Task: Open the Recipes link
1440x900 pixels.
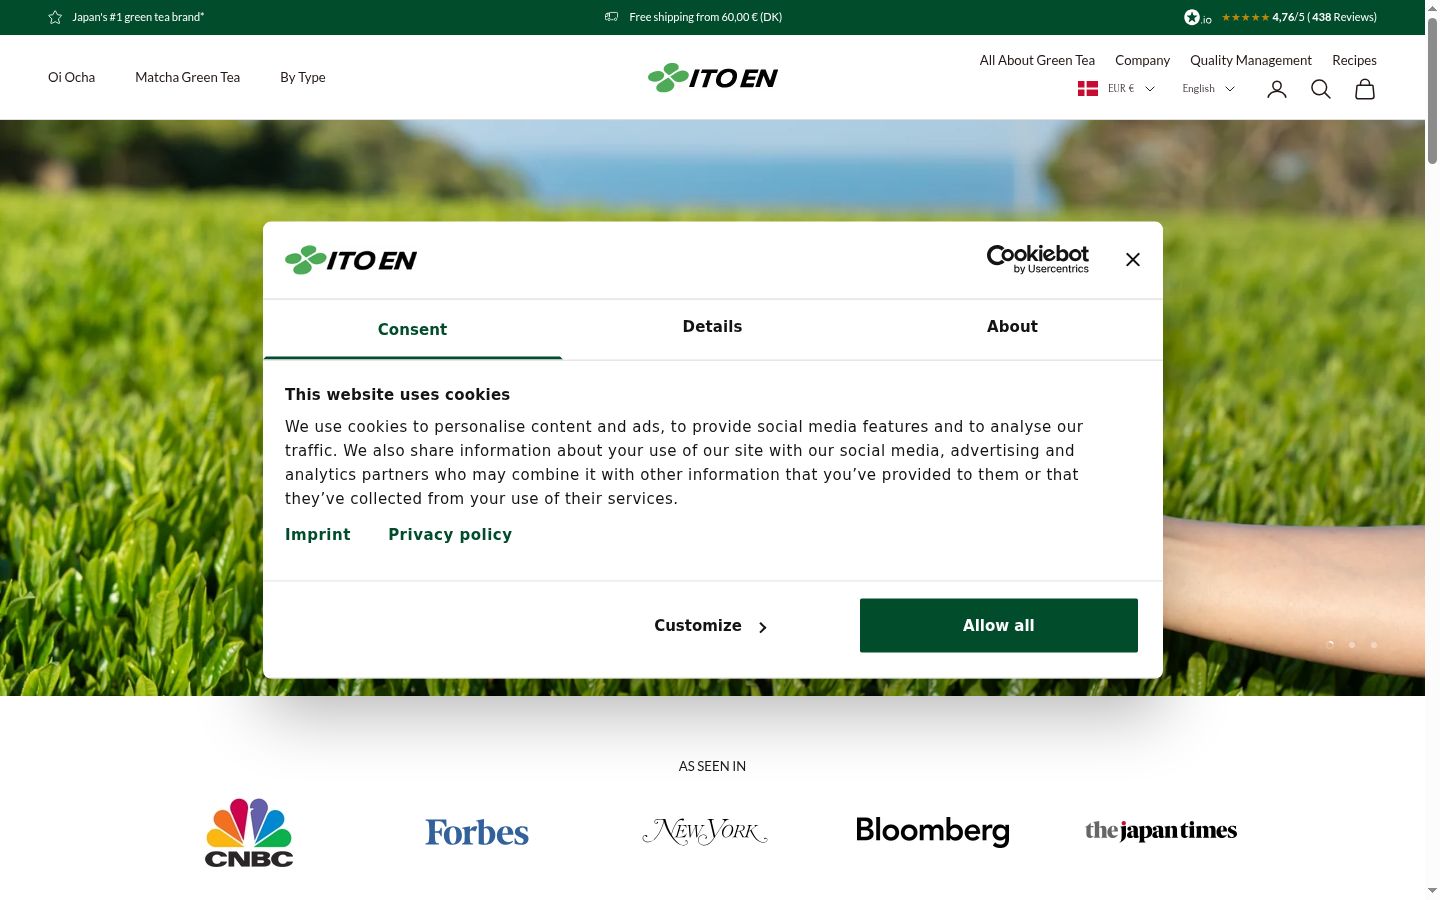Action: click(x=1354, y=60)
